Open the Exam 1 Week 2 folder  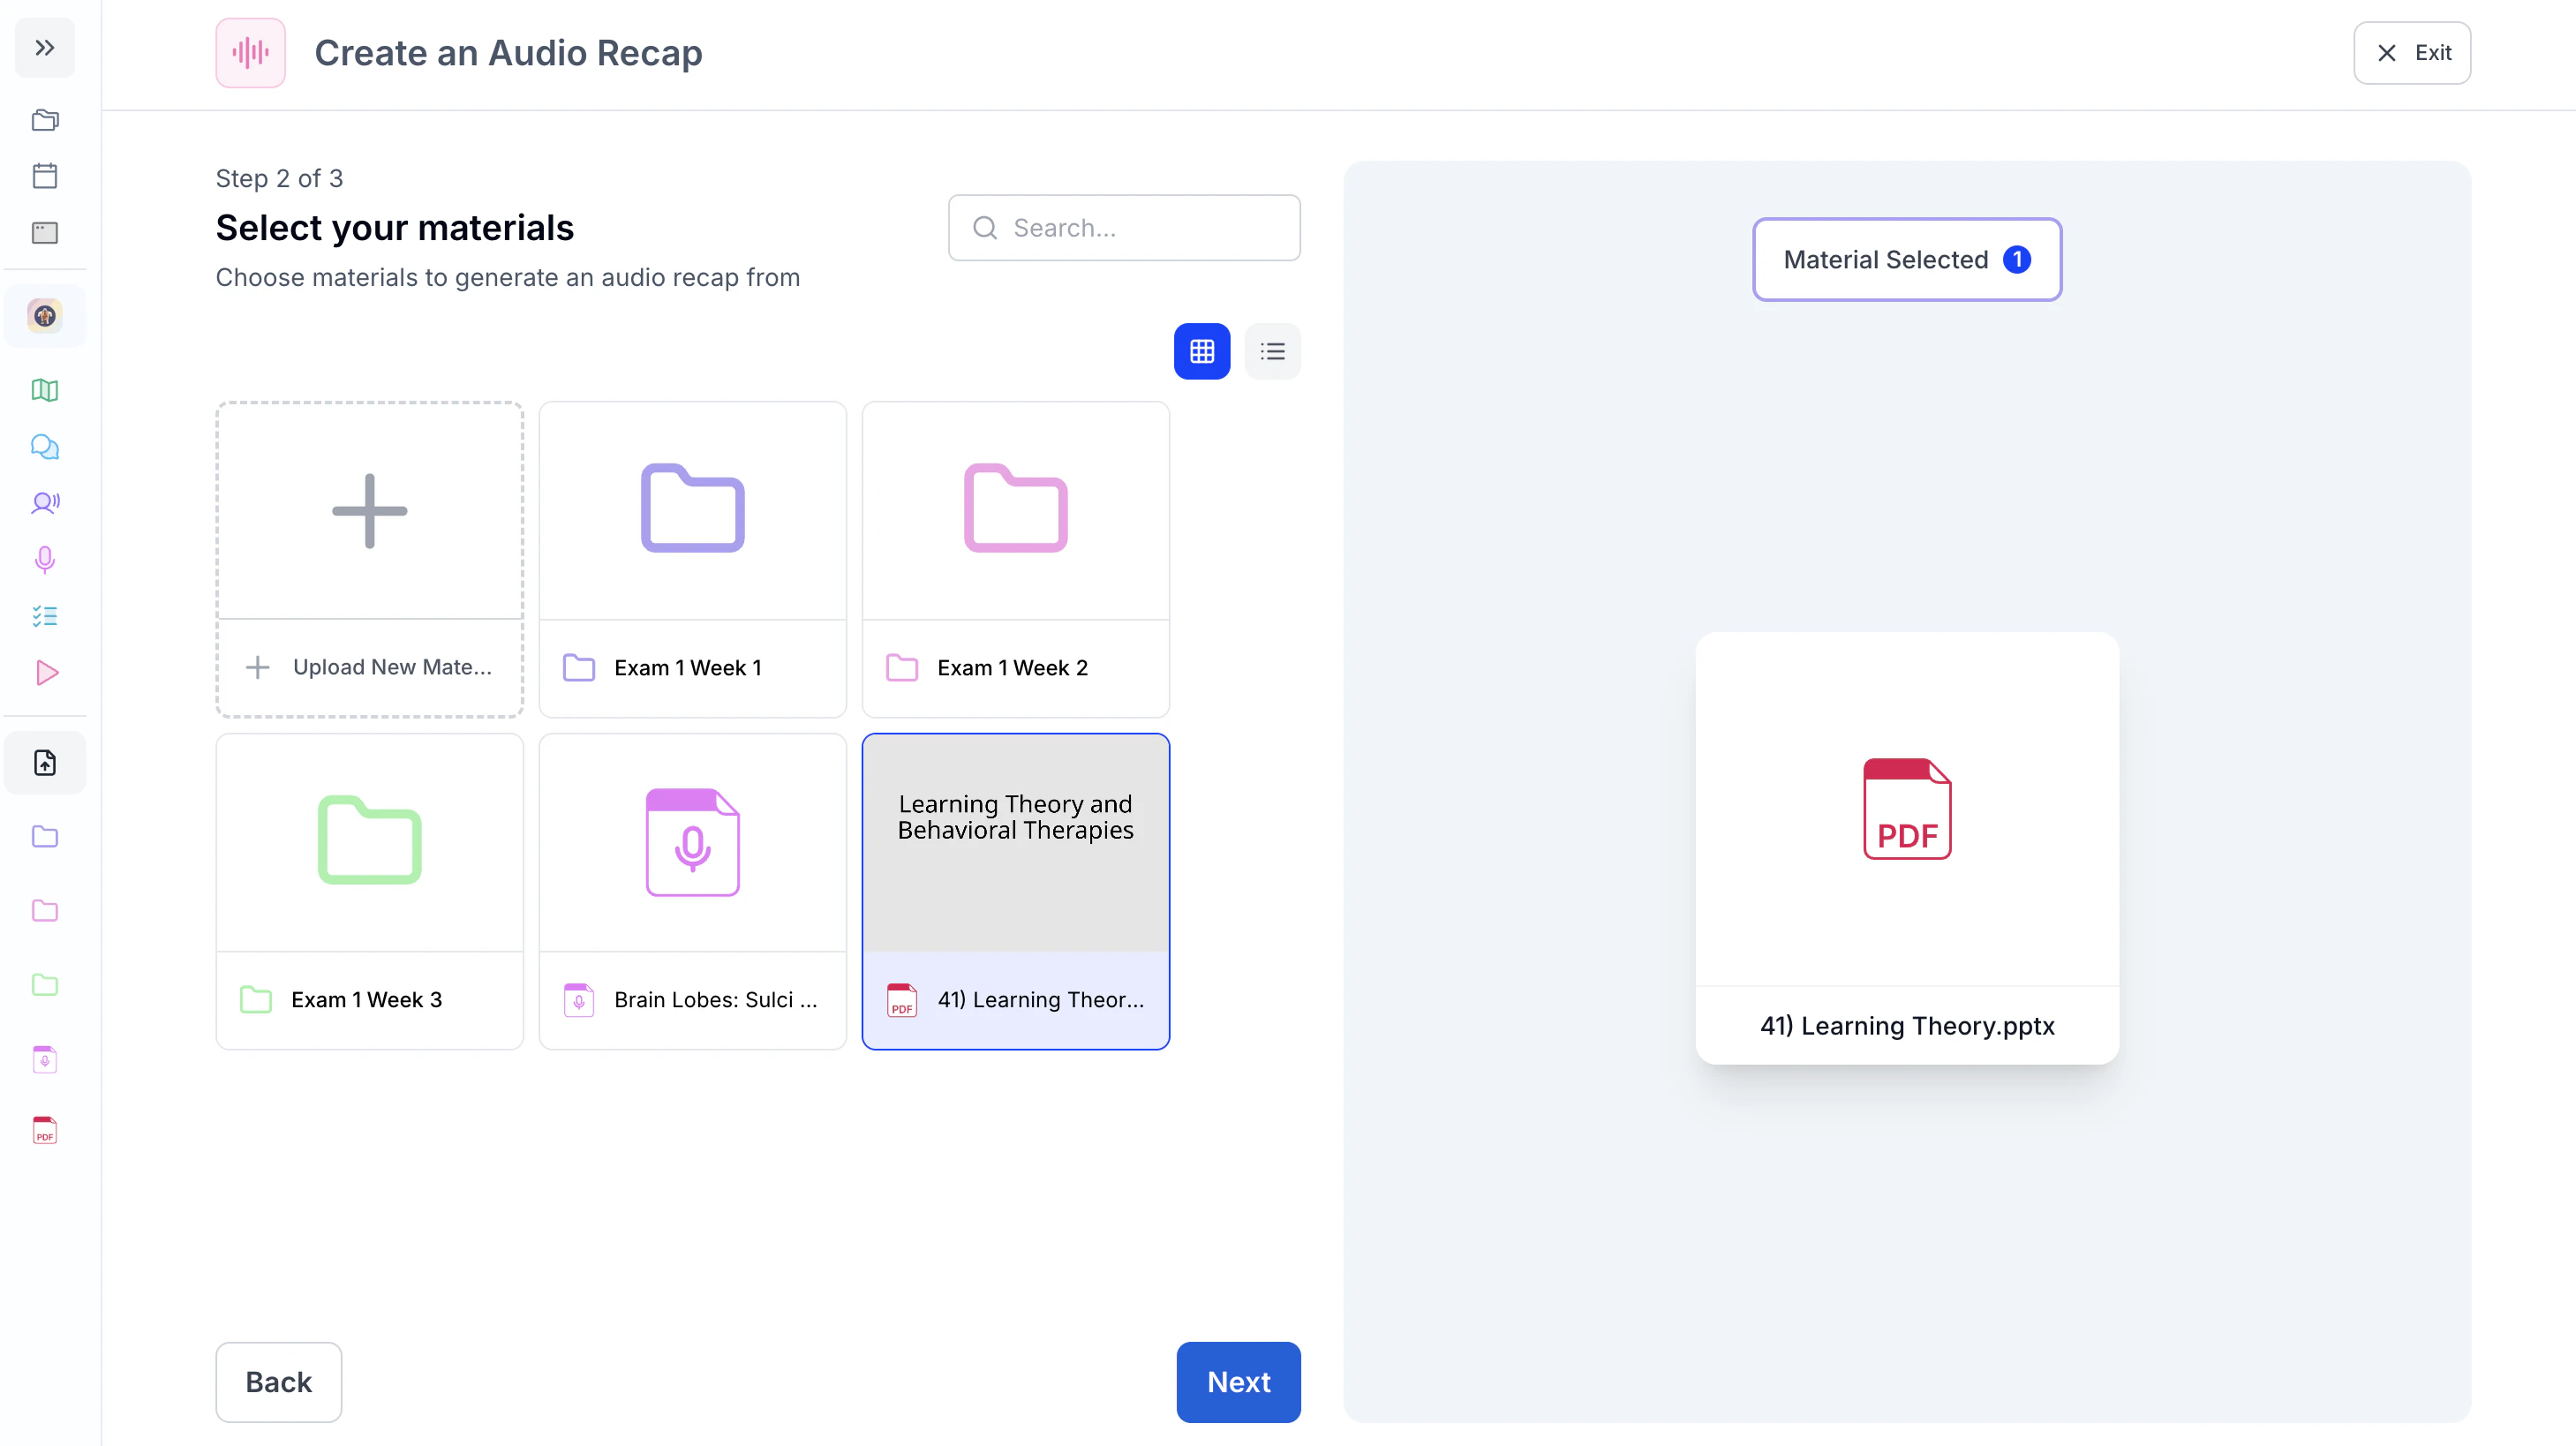click(1015, 559)
